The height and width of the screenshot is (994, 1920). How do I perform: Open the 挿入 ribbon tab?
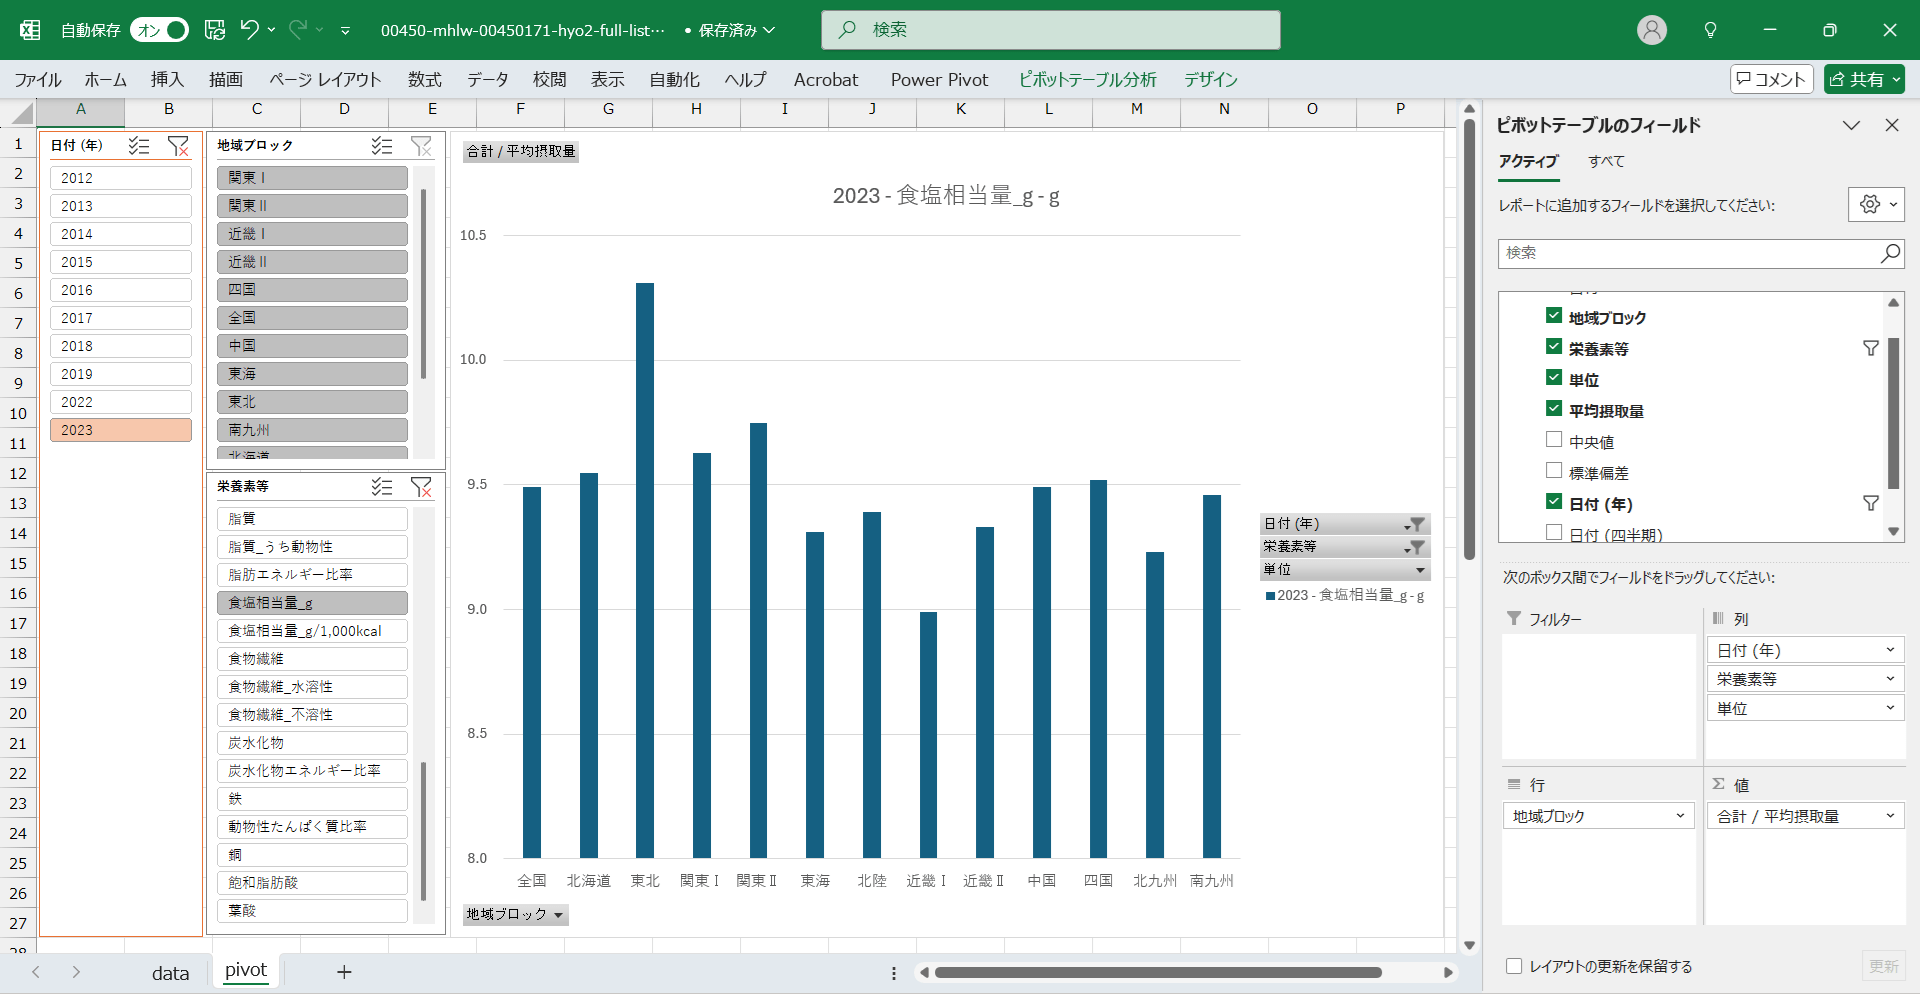167,80
